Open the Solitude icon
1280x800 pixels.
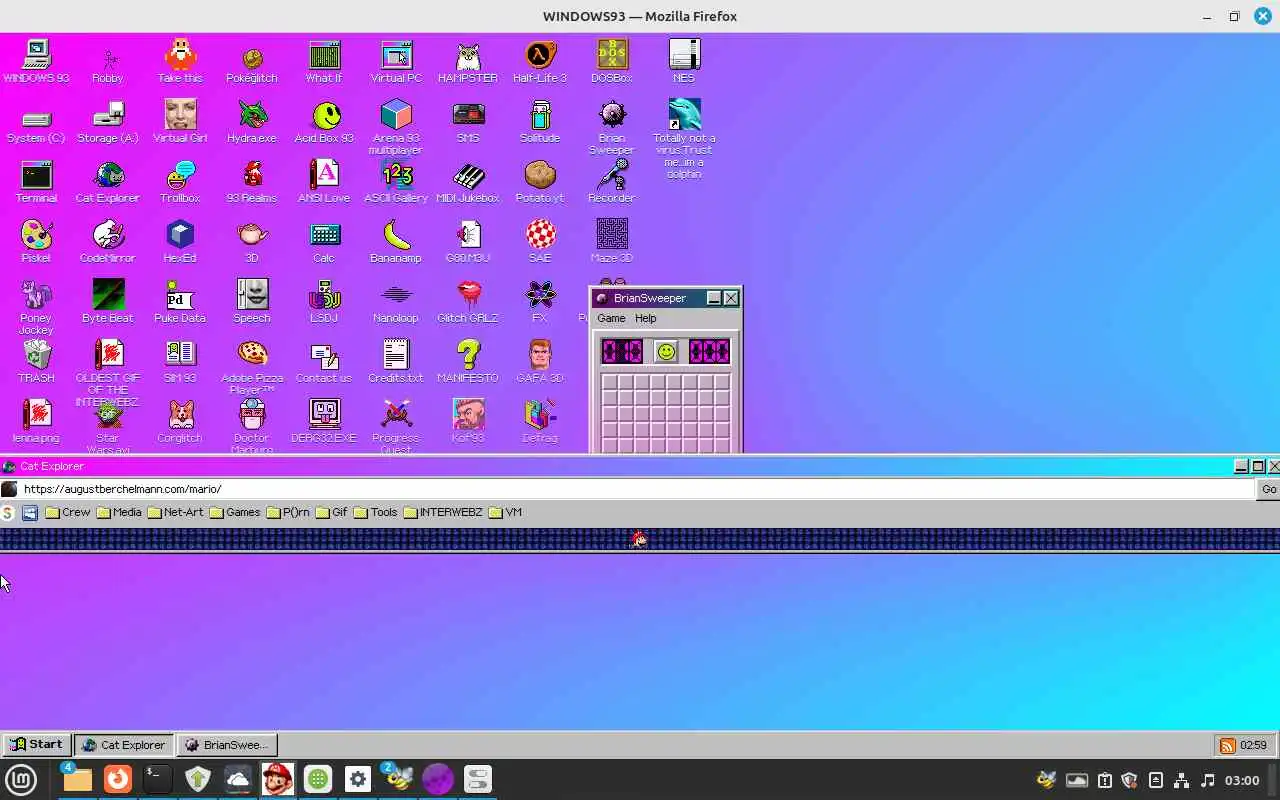point(540,122)
